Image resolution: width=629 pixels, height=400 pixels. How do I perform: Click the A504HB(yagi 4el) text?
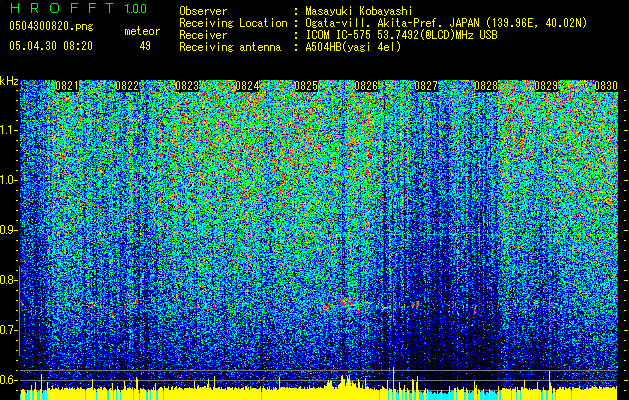[353, 47]
